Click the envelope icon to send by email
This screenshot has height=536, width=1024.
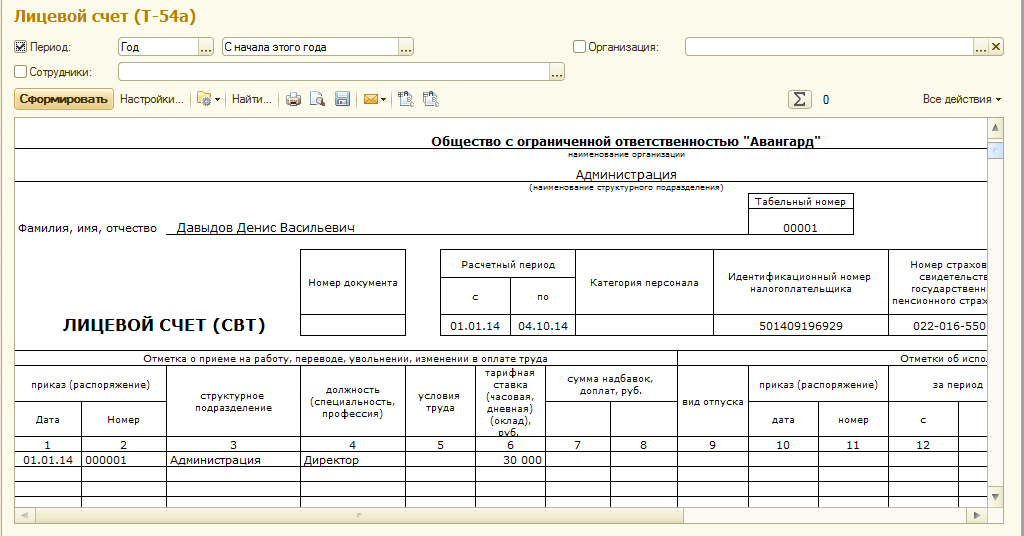pyautogui.click(x=371, y=99)
